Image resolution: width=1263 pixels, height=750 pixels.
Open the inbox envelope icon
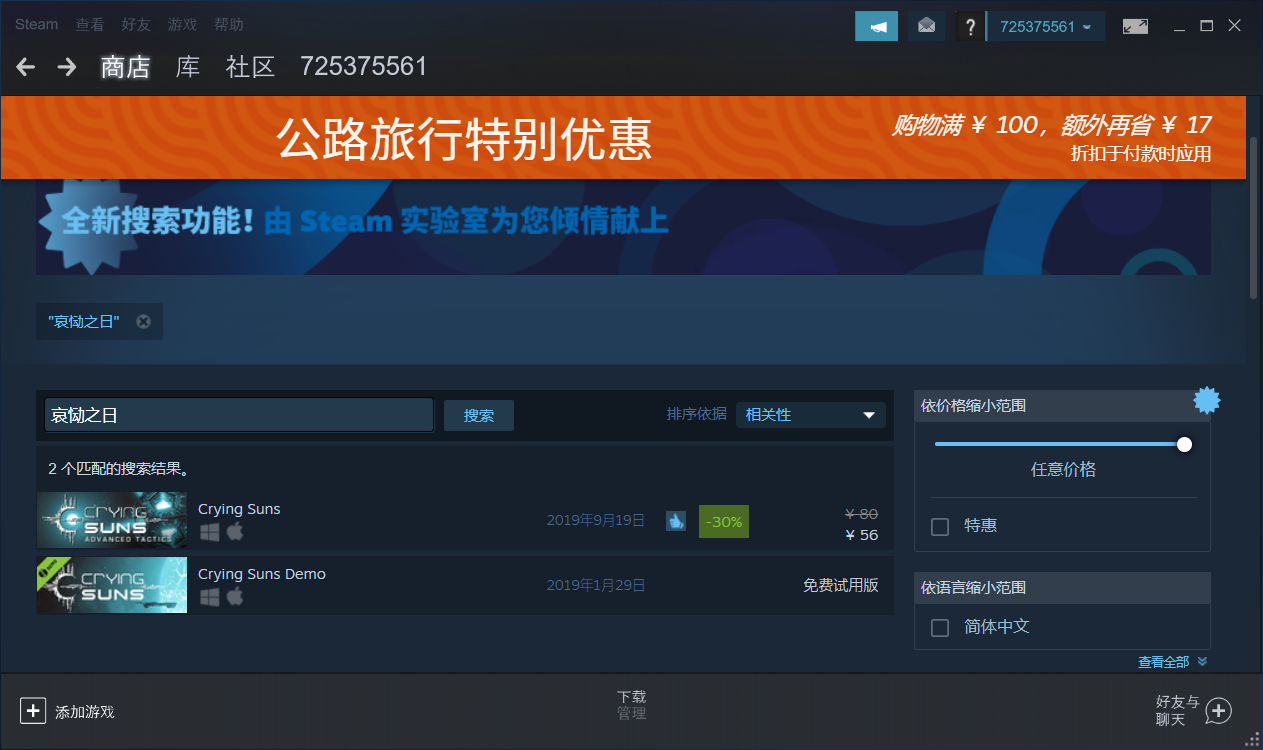[x=927, y=26]
